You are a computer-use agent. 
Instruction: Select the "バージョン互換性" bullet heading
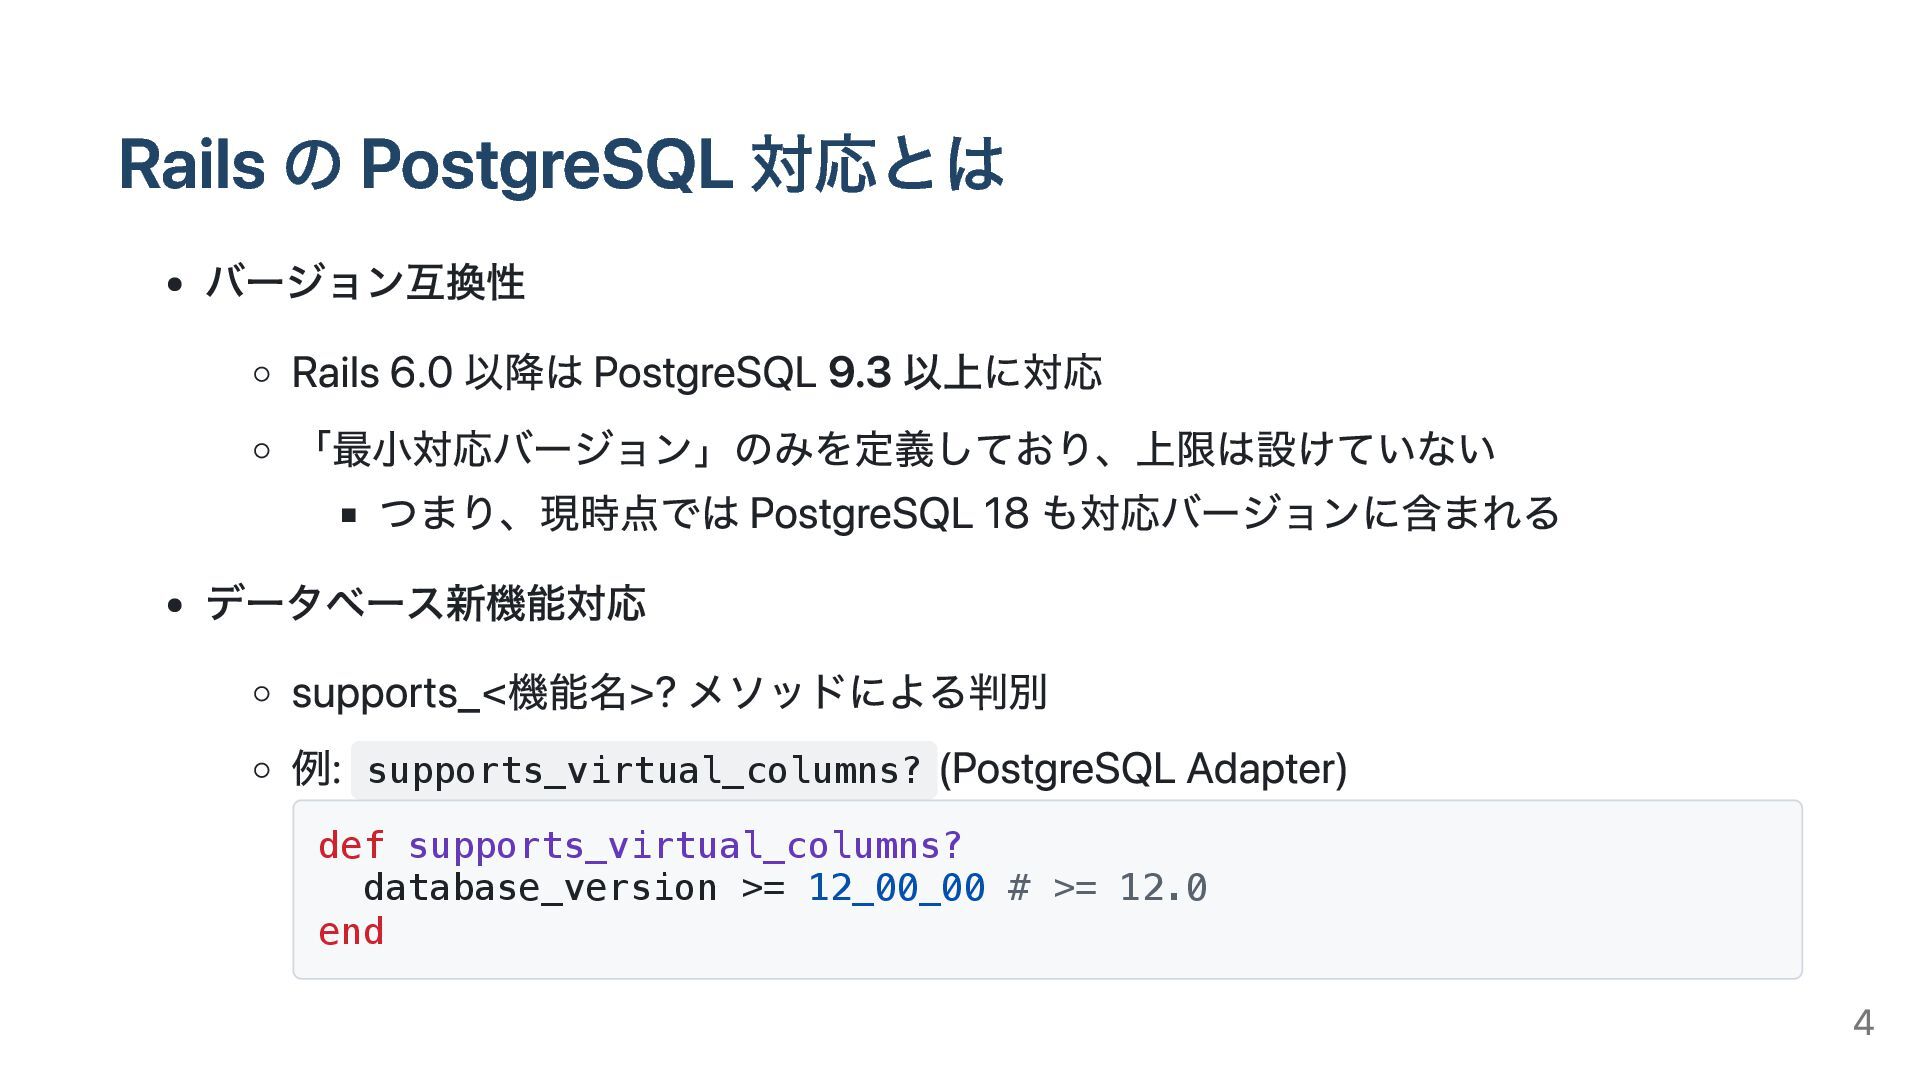[x=365, y=282]
